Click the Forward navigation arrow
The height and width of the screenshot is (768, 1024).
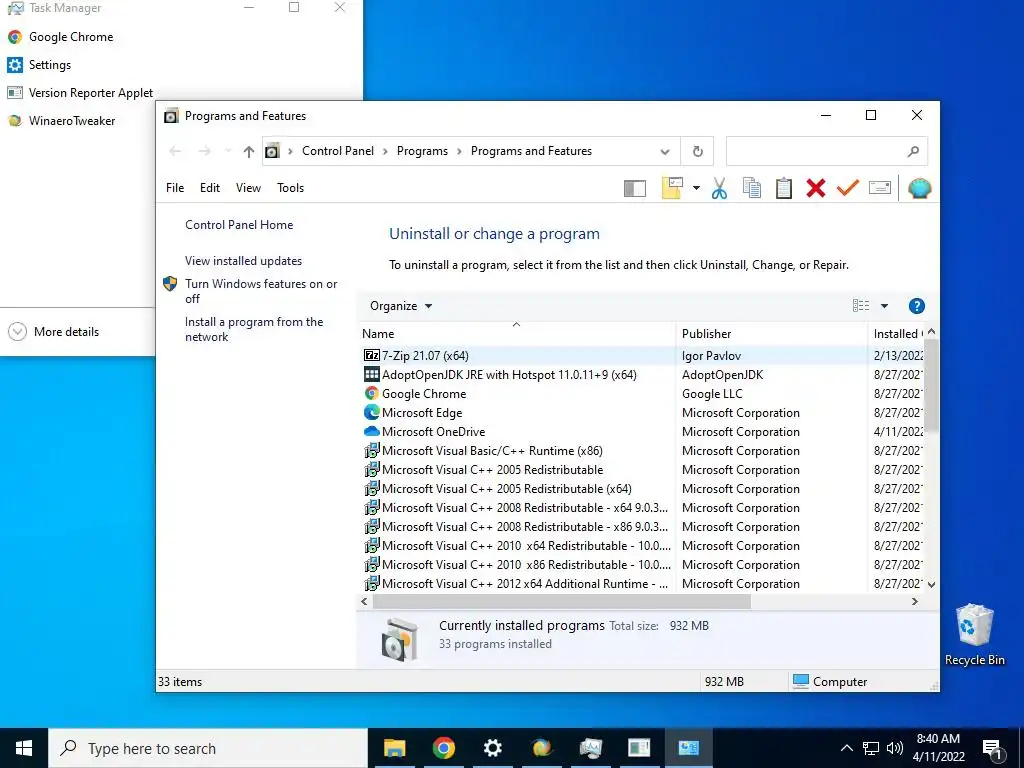(204, 152)
